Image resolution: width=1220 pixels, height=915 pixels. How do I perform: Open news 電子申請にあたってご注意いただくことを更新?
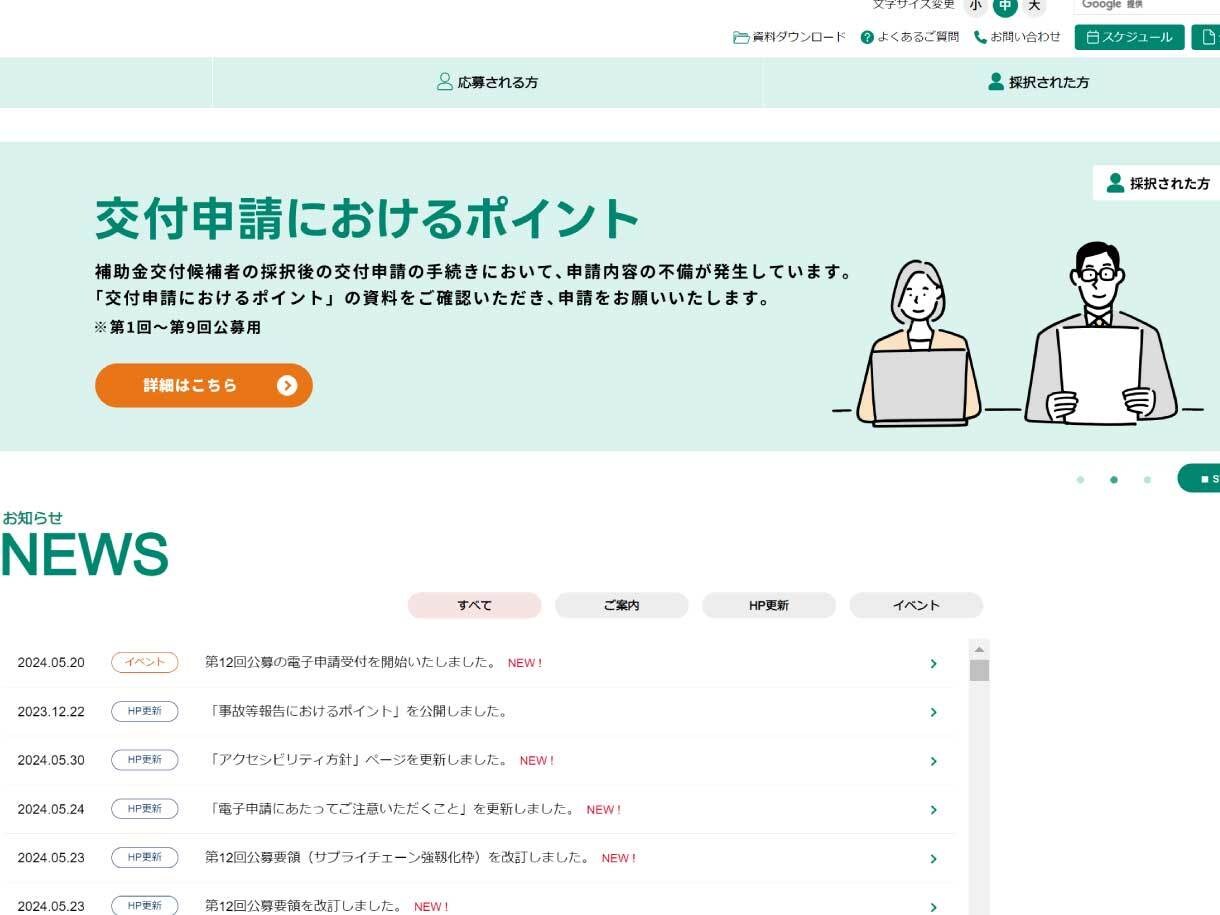pos(391,809)
